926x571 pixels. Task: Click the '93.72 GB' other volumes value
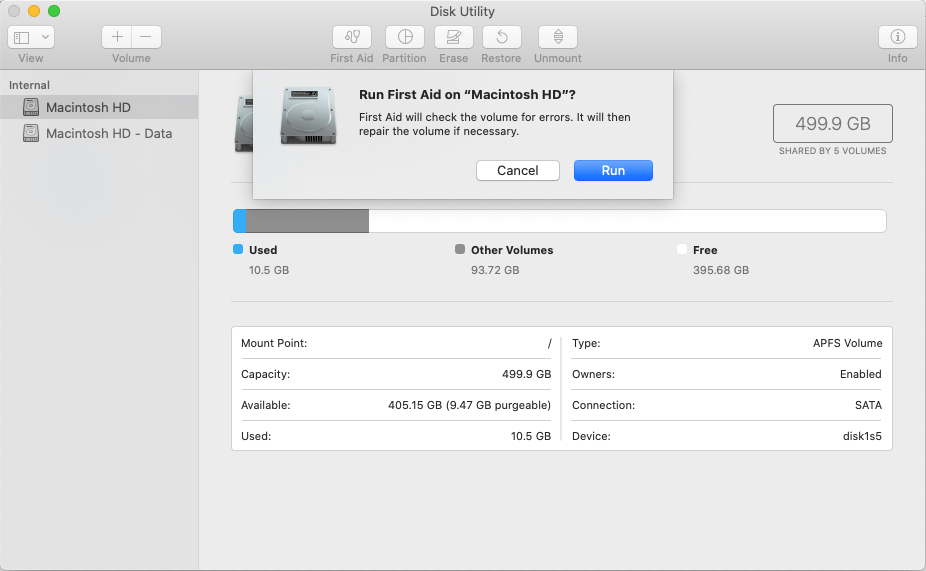(x=495, y=270)
